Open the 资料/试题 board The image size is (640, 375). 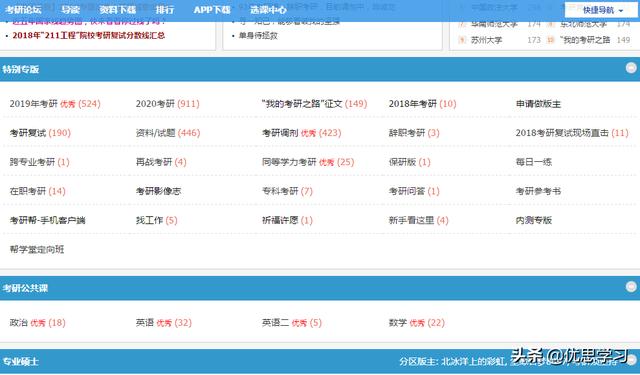[156, 133]
